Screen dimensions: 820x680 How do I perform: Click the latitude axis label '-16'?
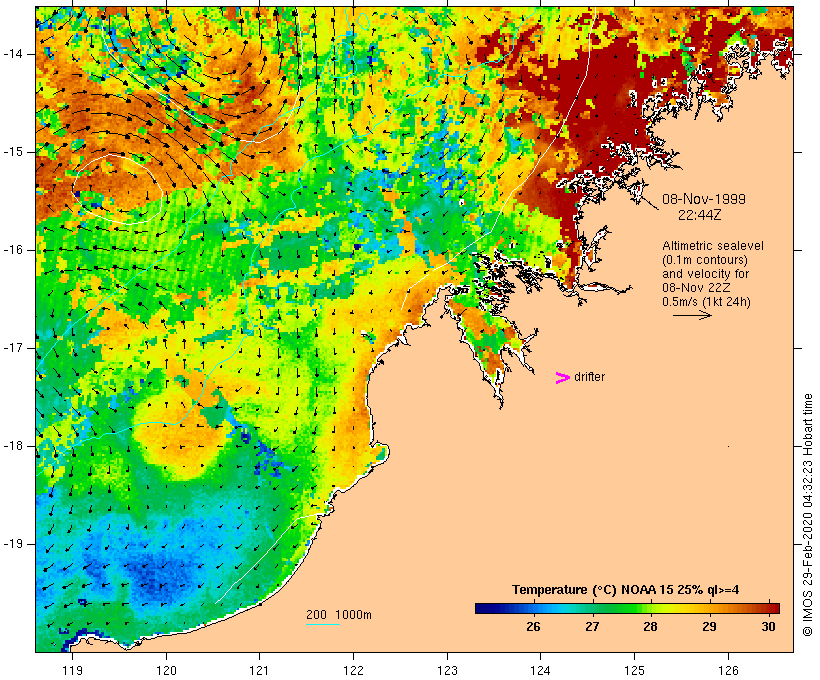tap(13, 250)
